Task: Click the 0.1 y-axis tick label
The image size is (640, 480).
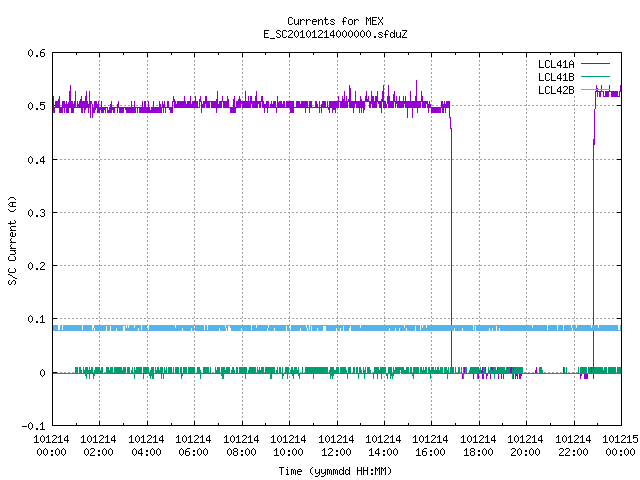Action: click(x=36, y=319)
